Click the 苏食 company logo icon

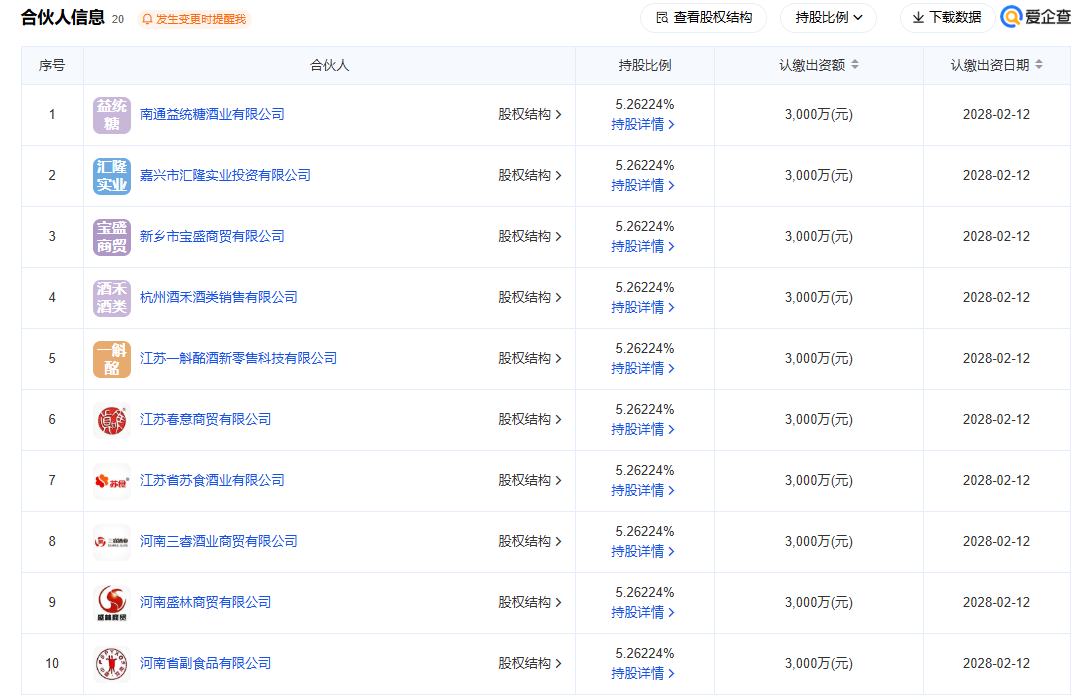pyautogui.click(x=112, y=481)
